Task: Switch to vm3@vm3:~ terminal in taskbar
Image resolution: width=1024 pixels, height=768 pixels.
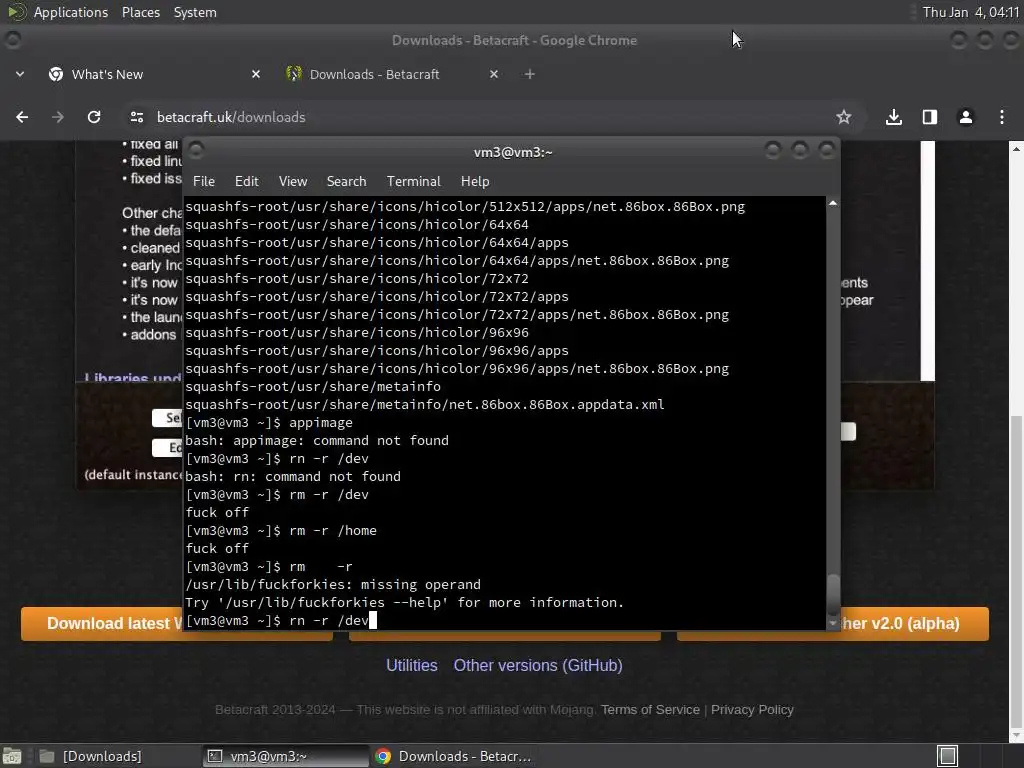Action: point(286,756)
